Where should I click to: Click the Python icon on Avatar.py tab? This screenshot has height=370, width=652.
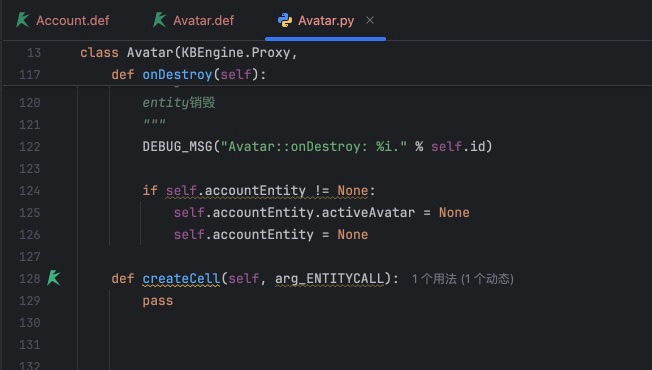[285, 20]
